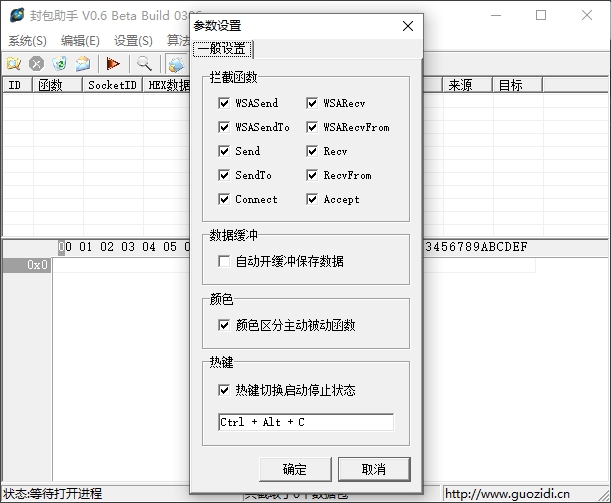This screenshot has height=503, width=611.
Task: Click the recycle bin refresh toolbar icon
Action: [60, 64]
